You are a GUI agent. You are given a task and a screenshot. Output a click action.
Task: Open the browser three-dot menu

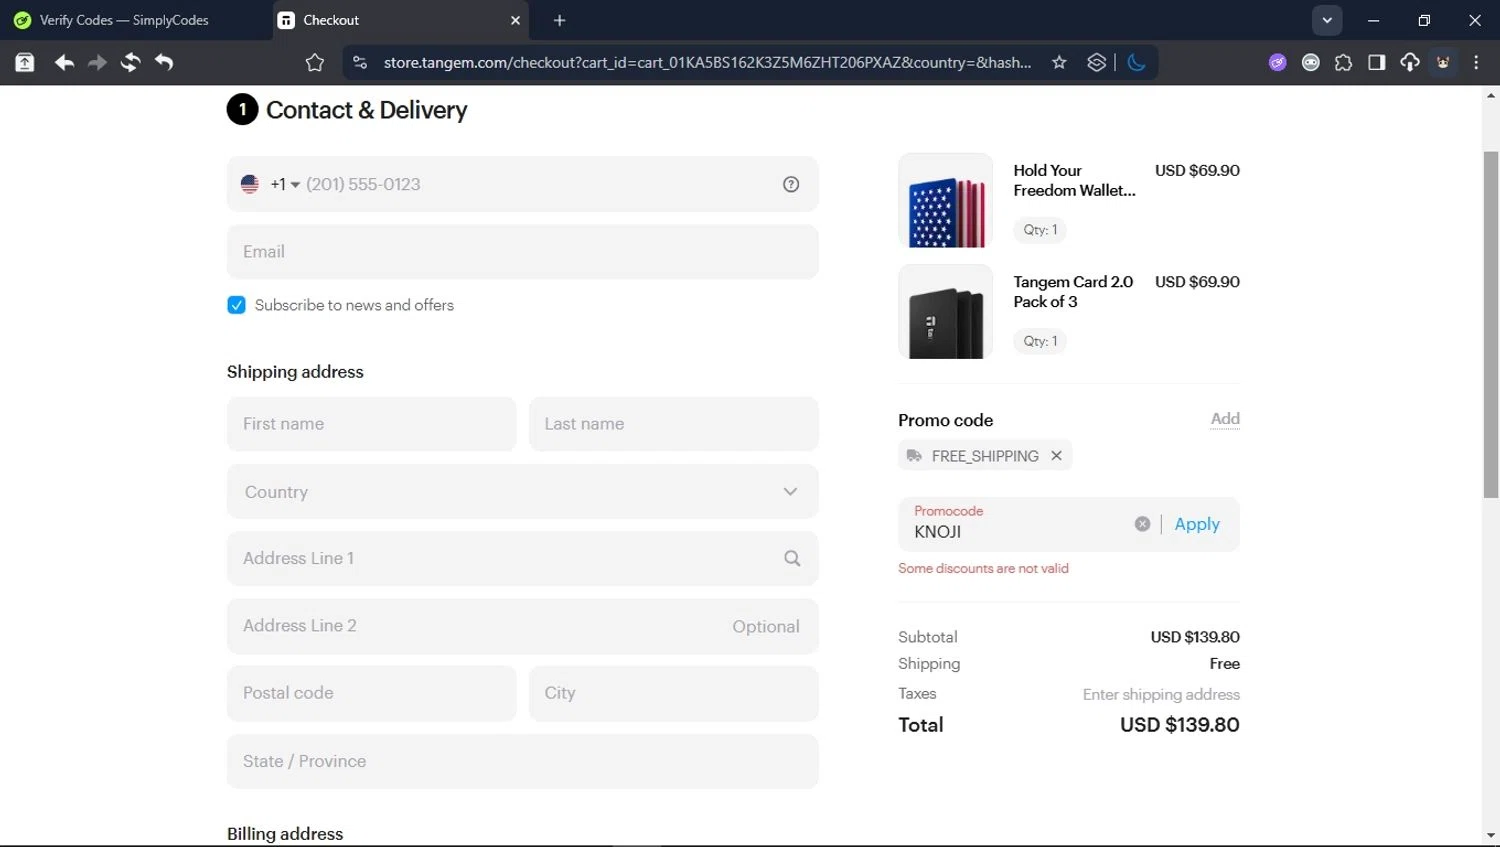1476,62
